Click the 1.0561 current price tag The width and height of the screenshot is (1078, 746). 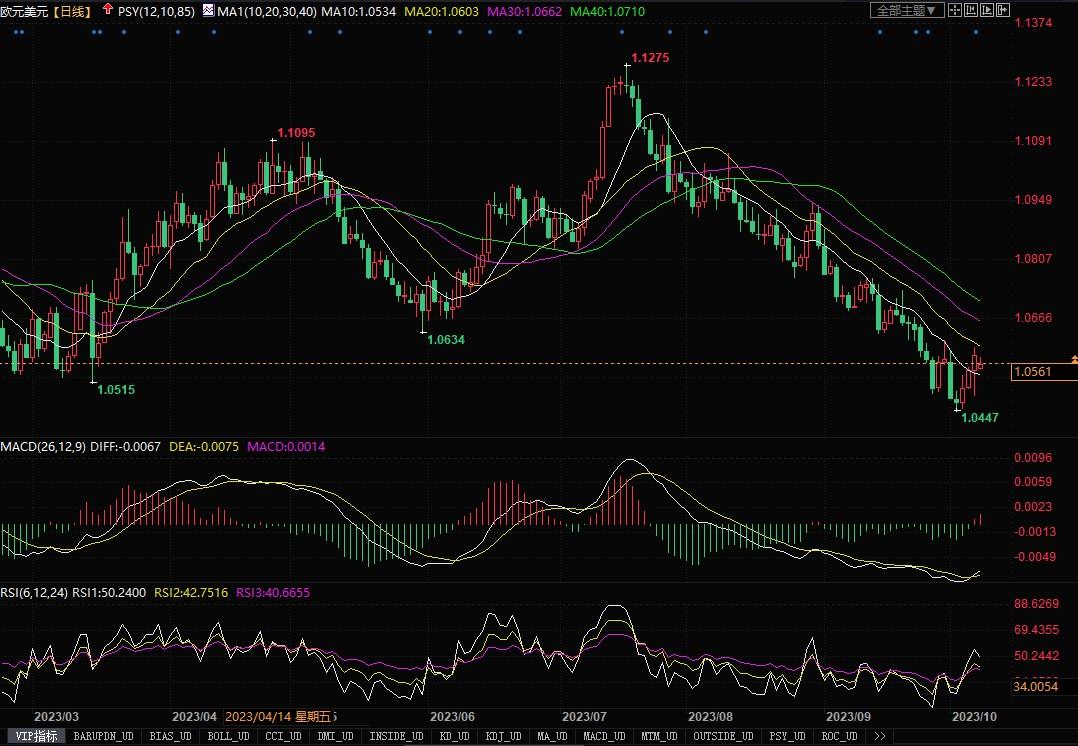pyautogui.click(x=1033, y=372)
